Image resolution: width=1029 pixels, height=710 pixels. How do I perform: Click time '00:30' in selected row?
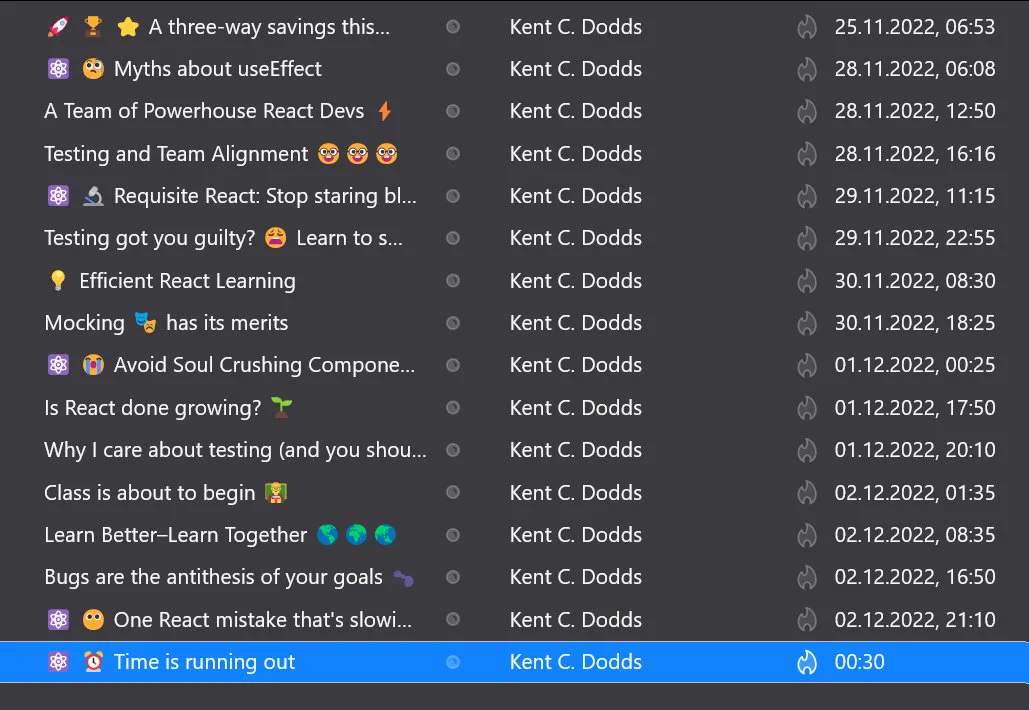click(860, 662)
